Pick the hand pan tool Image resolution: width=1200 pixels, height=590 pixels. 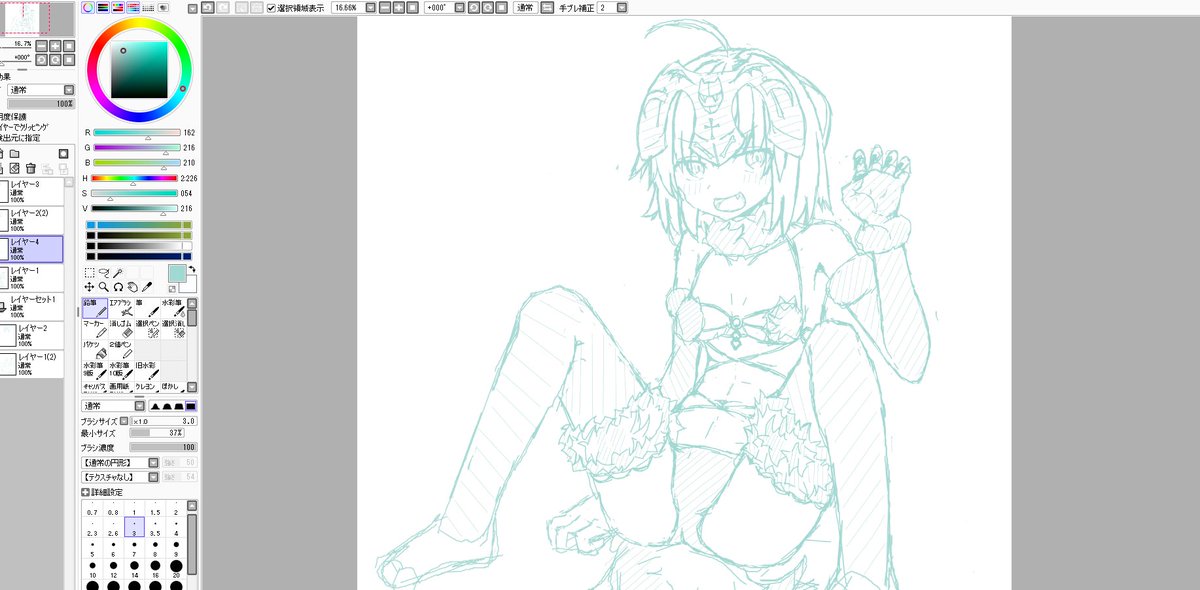coord(132,287)
